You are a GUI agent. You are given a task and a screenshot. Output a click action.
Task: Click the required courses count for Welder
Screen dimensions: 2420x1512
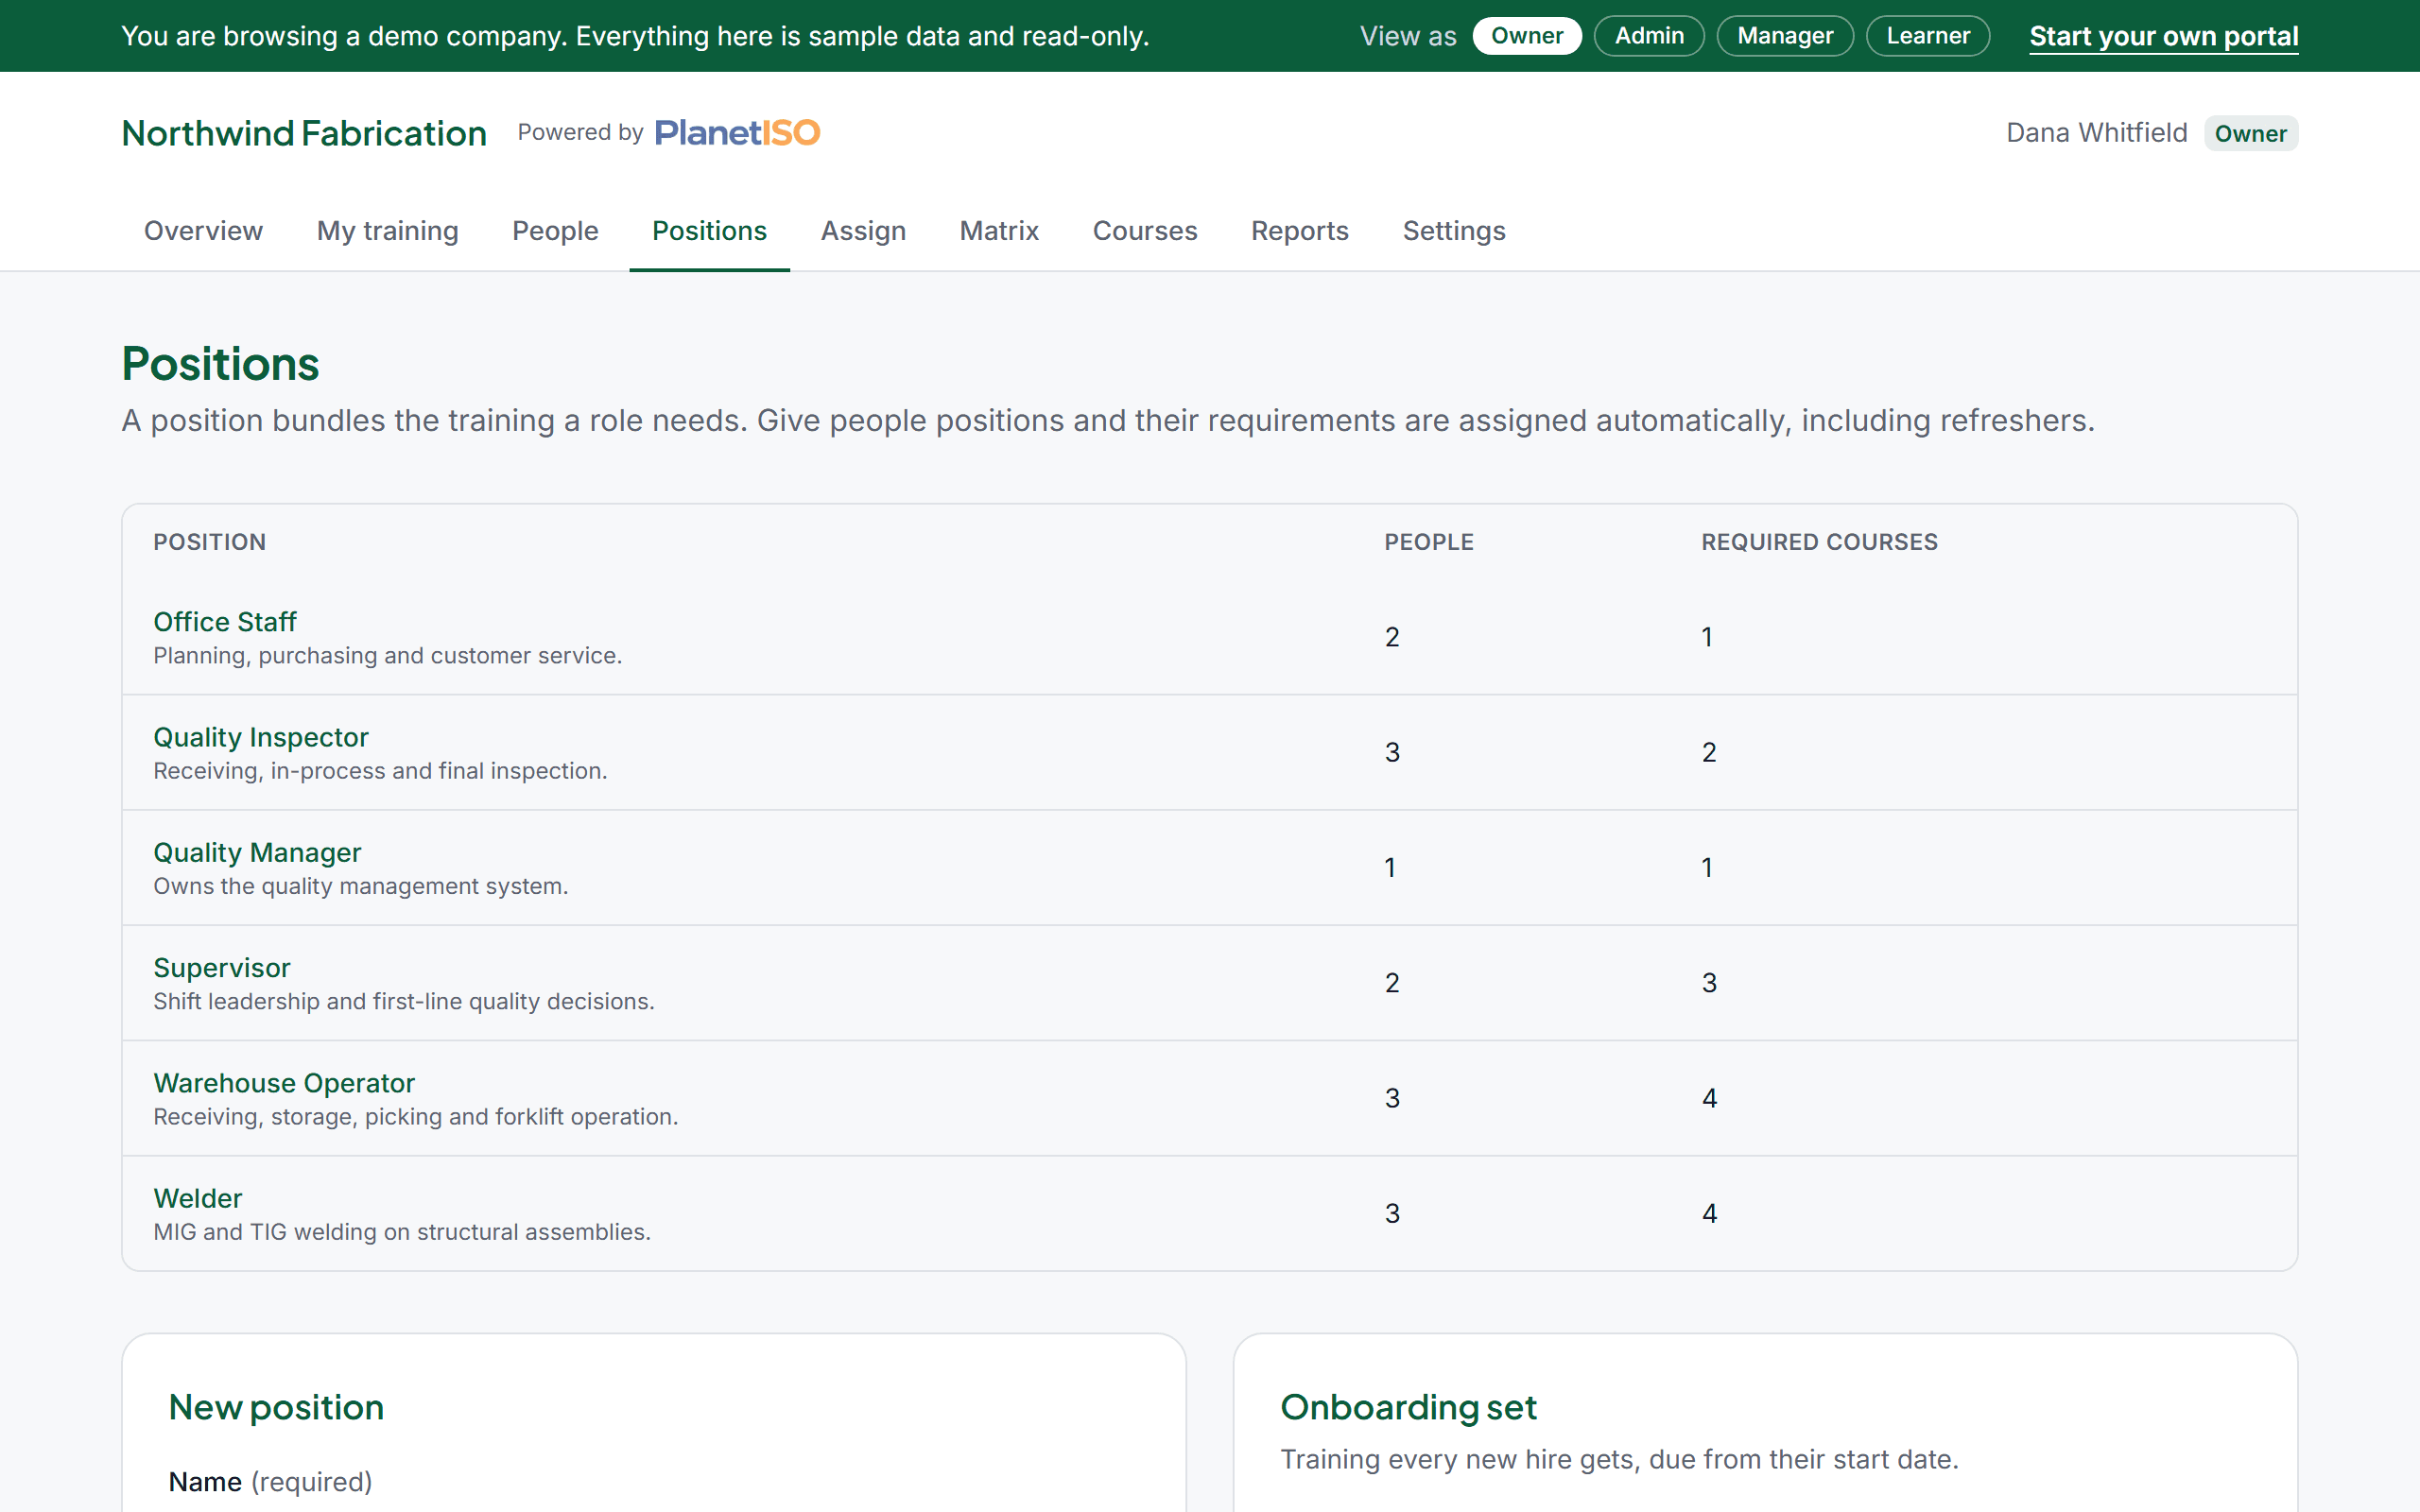click(1709, 1213)
